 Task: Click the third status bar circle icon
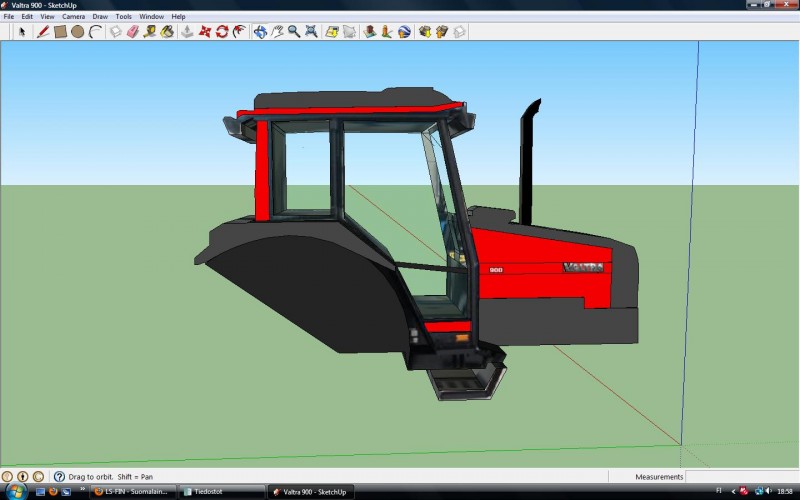pyautogui.click(x=38, y=477)
